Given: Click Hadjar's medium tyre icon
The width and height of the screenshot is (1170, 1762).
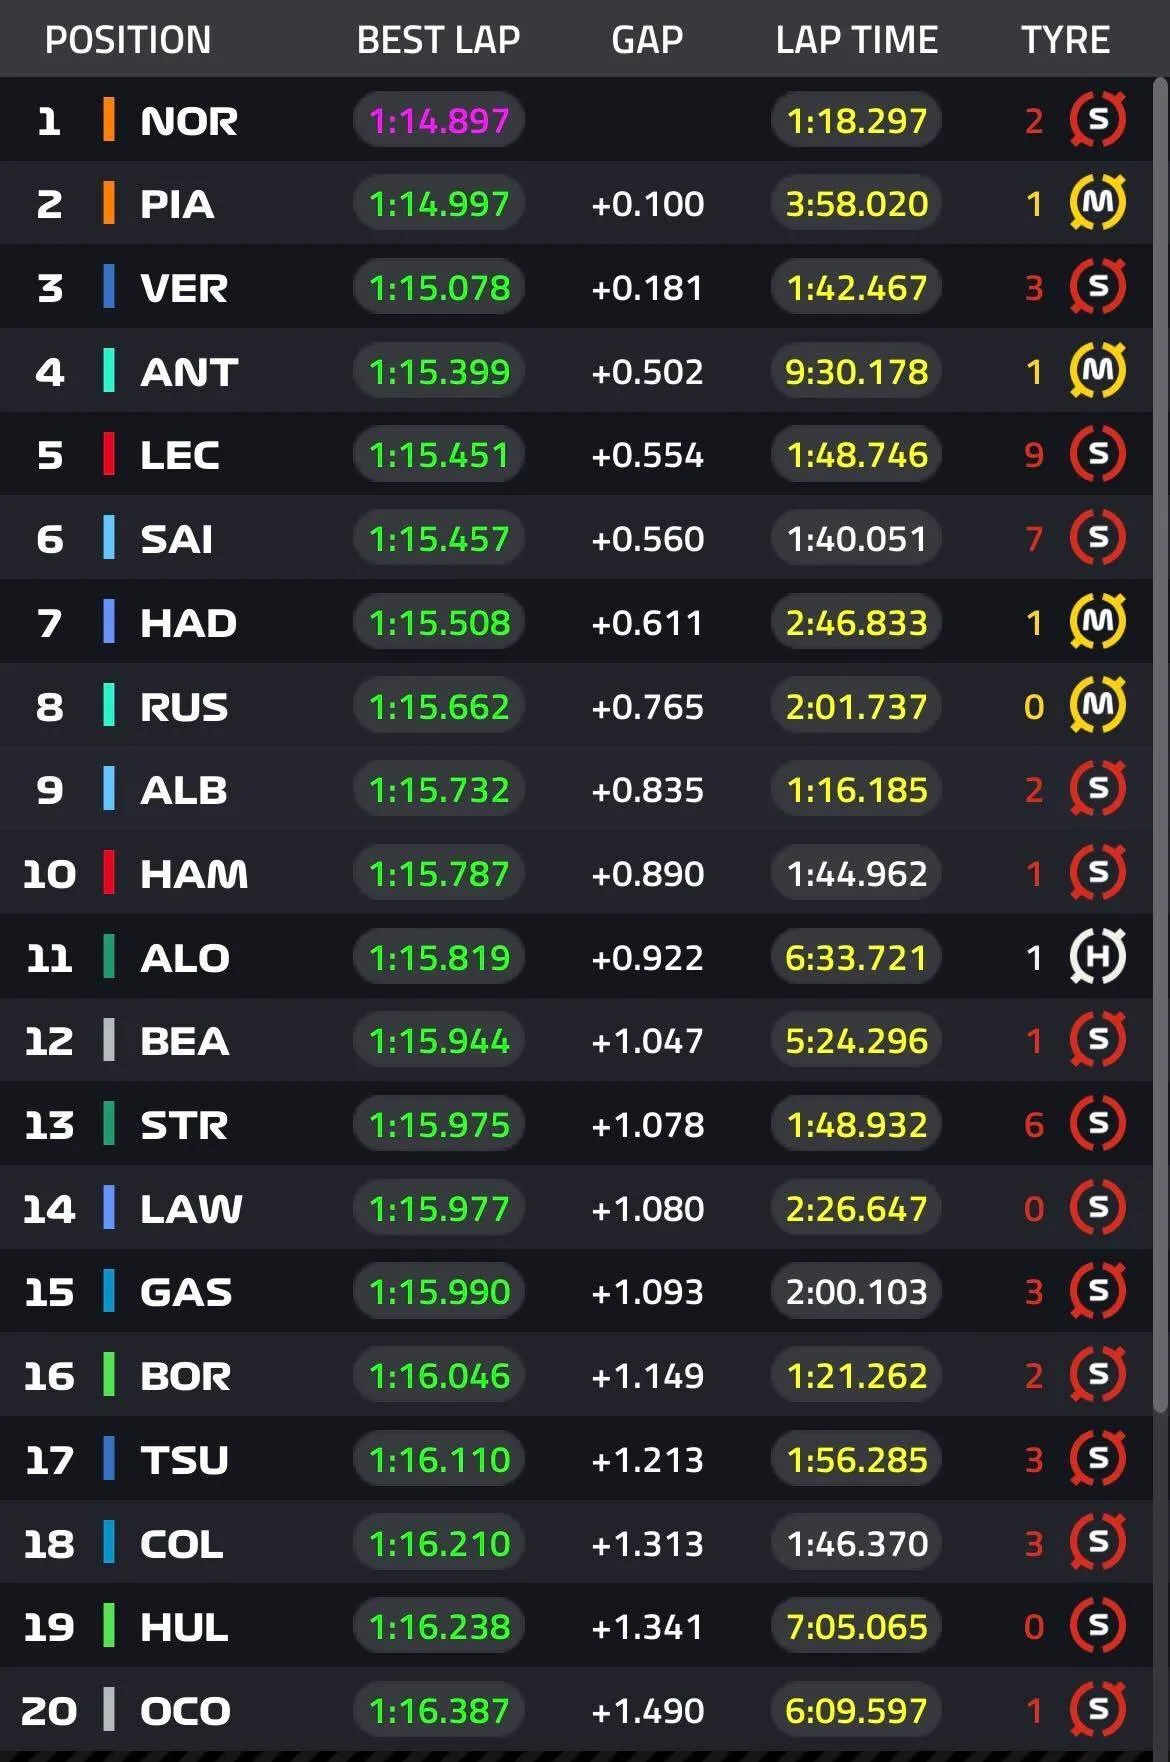Looking at the screenshot, I should point(1098,622).
